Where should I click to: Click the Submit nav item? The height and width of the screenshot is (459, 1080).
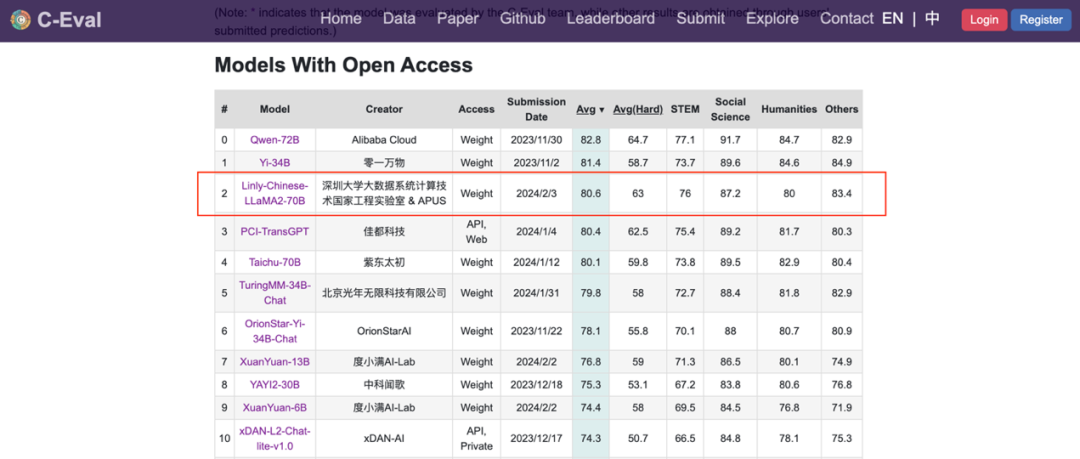(x=701, y=19)
